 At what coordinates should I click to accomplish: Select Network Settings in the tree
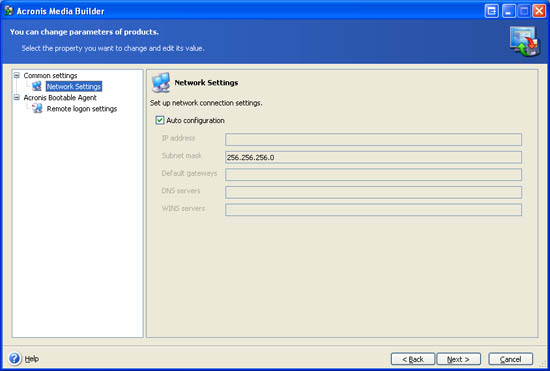(74, 86)
